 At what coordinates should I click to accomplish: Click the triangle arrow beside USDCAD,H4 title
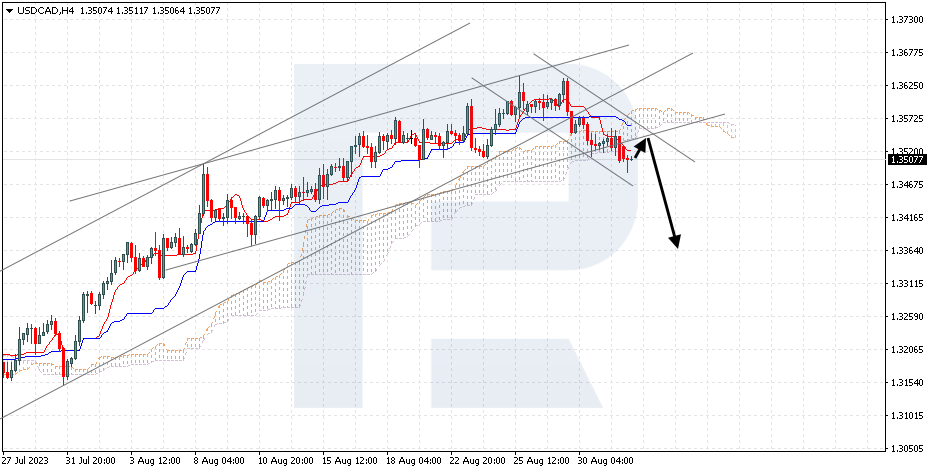click(8, 8)
